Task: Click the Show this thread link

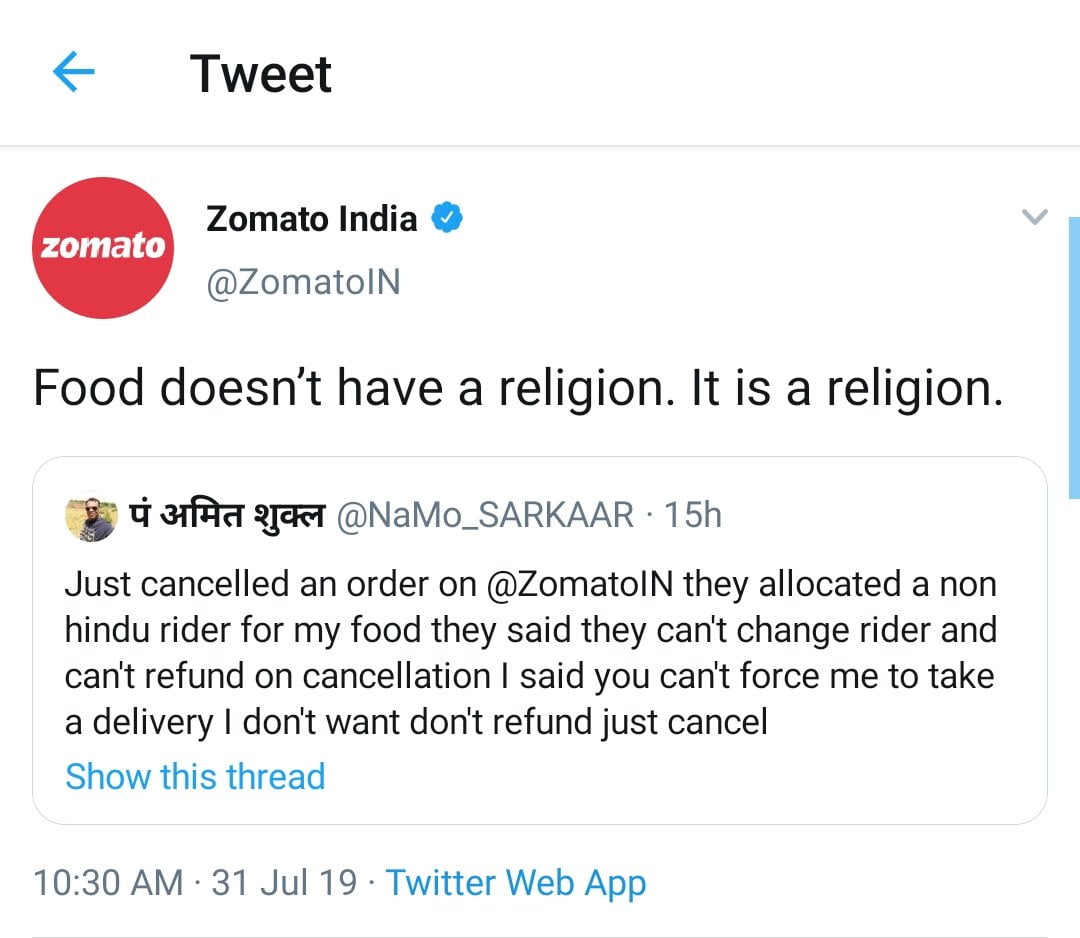Action: (x=195, y=776)
